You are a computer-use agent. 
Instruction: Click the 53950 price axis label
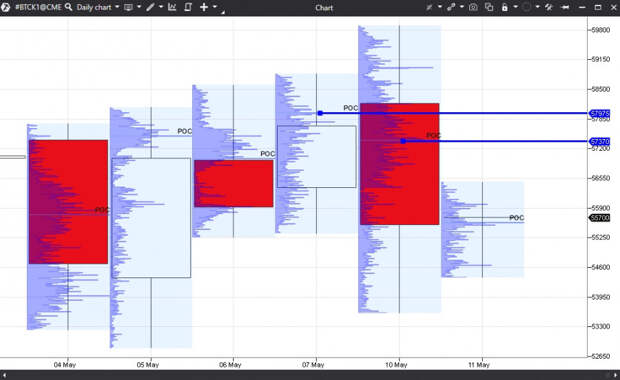[601, 297]
